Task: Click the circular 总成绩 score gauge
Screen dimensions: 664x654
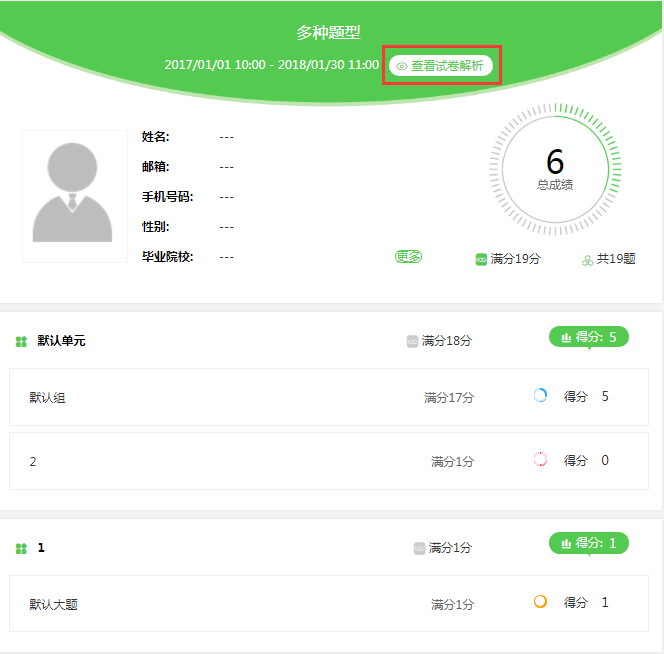Action: pos(555,169)
